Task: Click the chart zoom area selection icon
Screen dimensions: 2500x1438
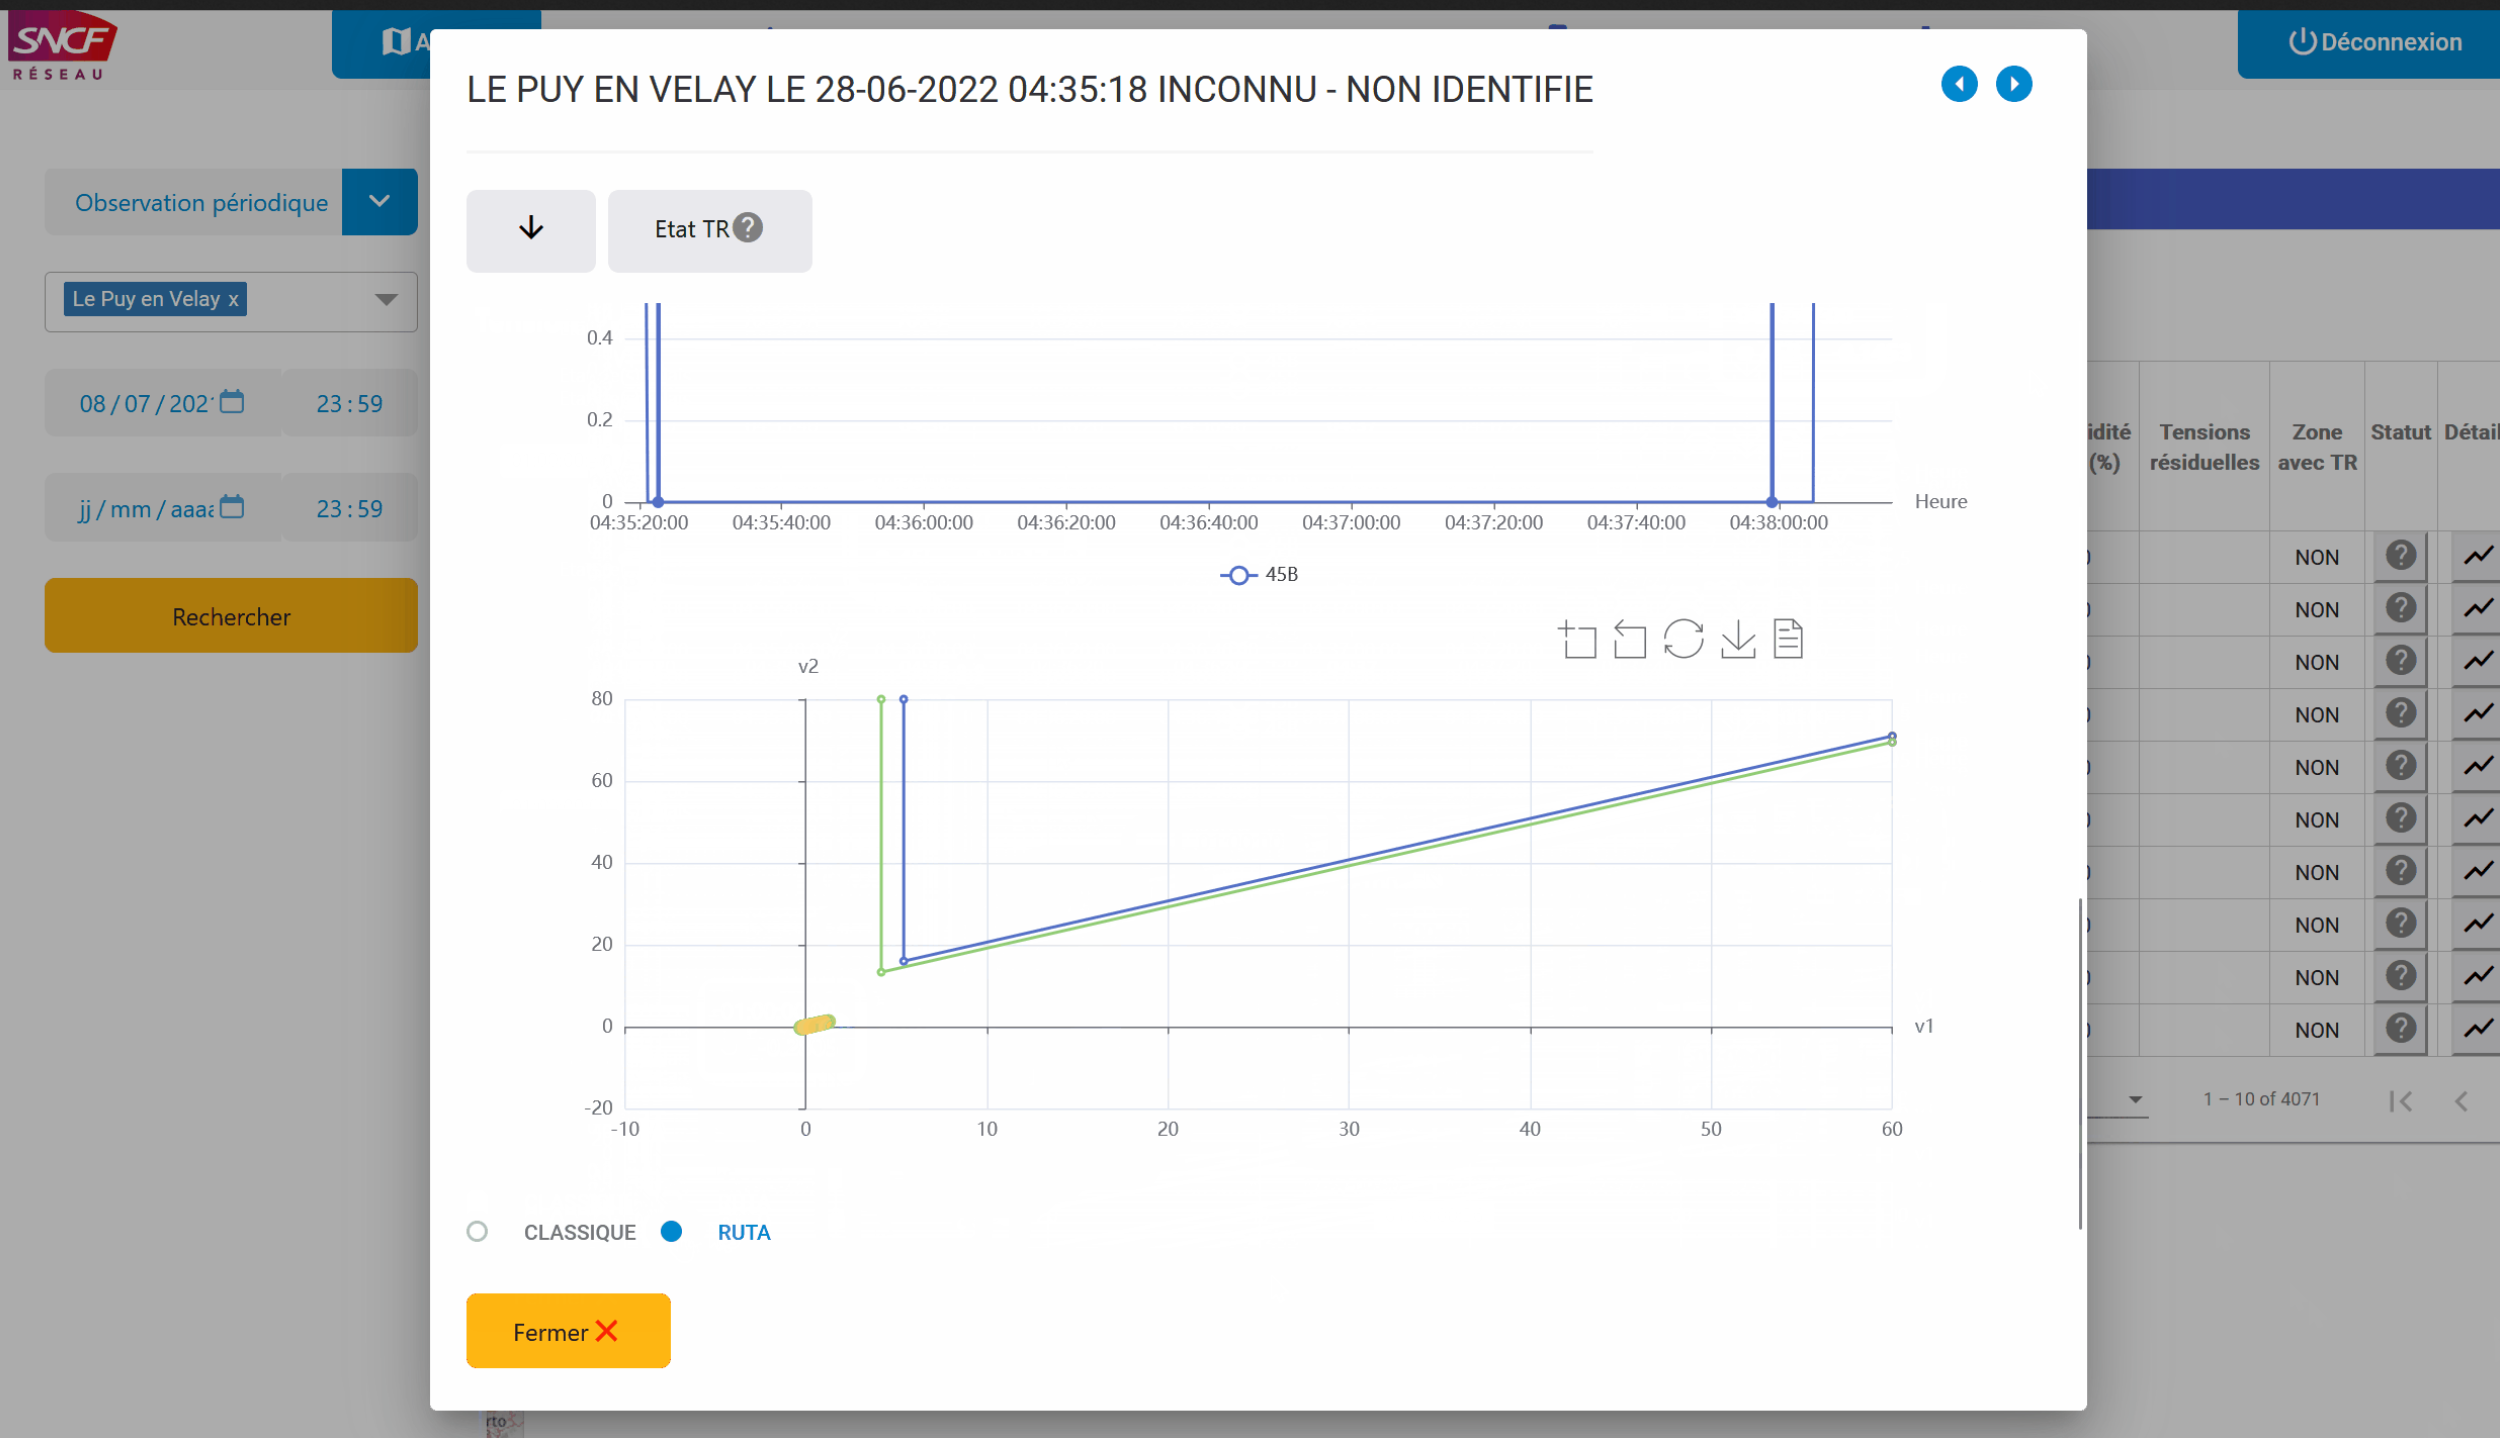Action: (x=1578, y=639)
